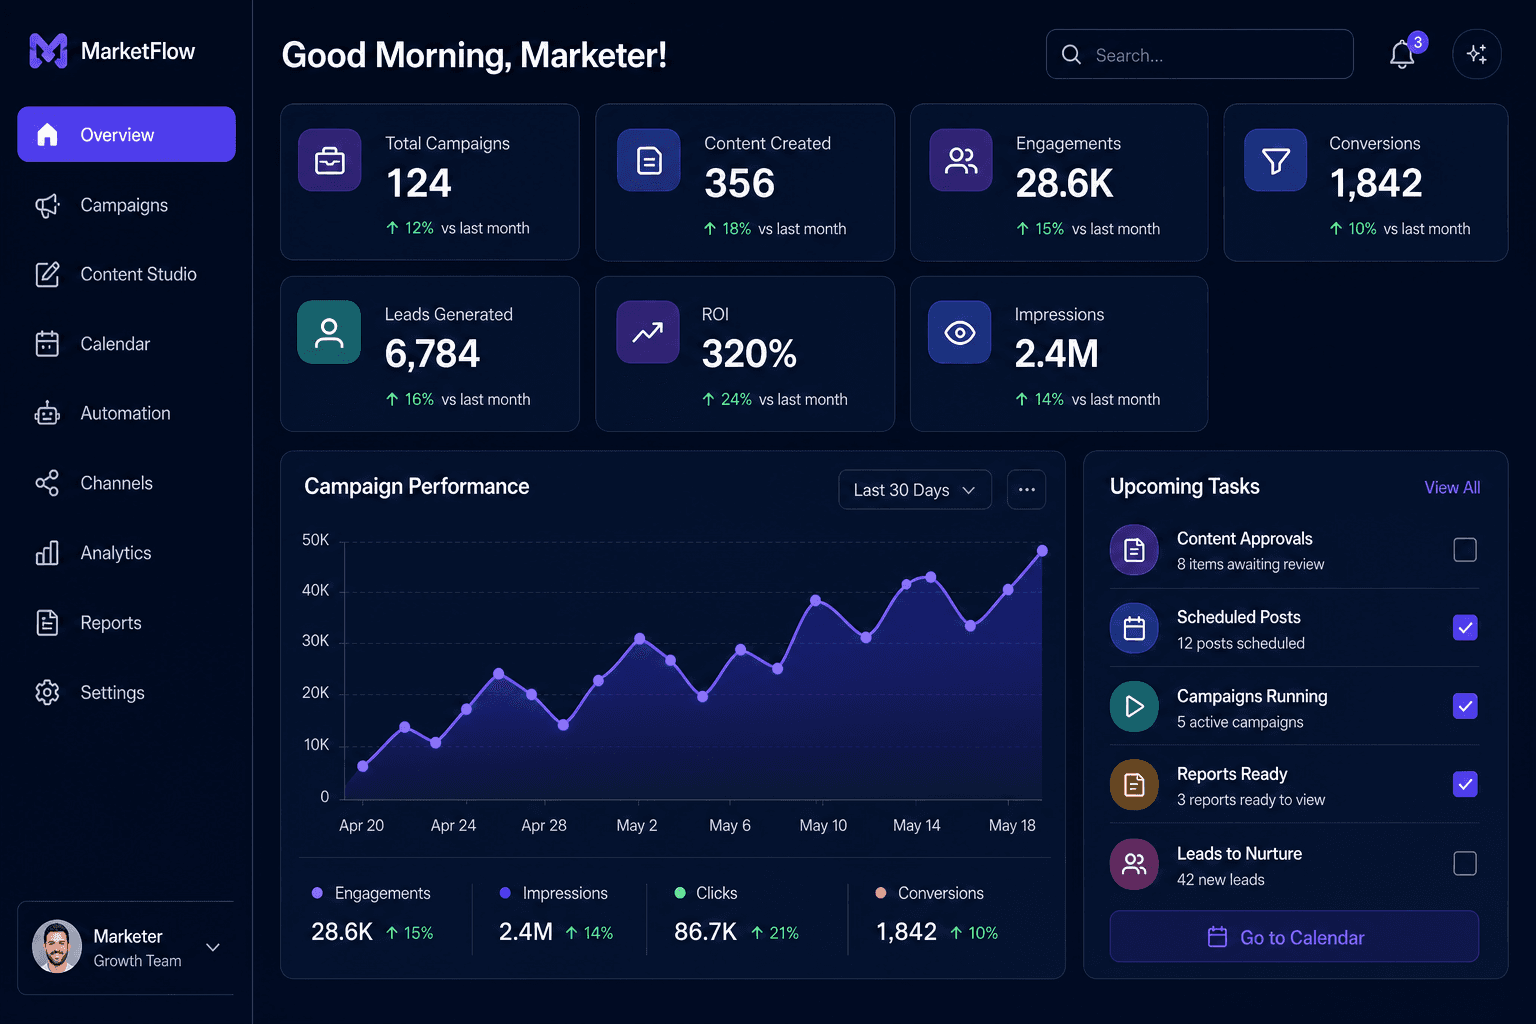Screen dimensions: 1536x1024
Task: Click the Reports Ready document icon
Action: tap(1134, 785)
